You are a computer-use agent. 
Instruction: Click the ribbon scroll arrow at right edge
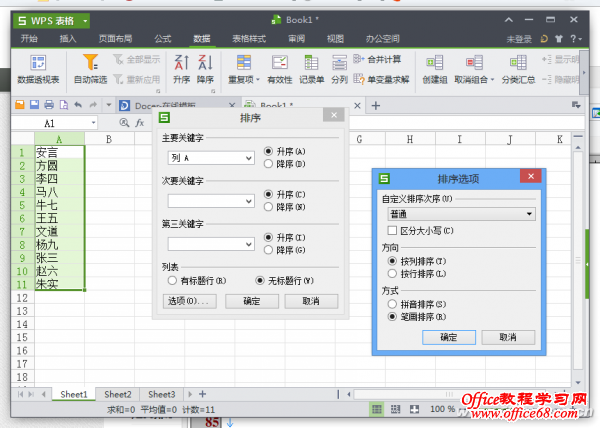584,72
